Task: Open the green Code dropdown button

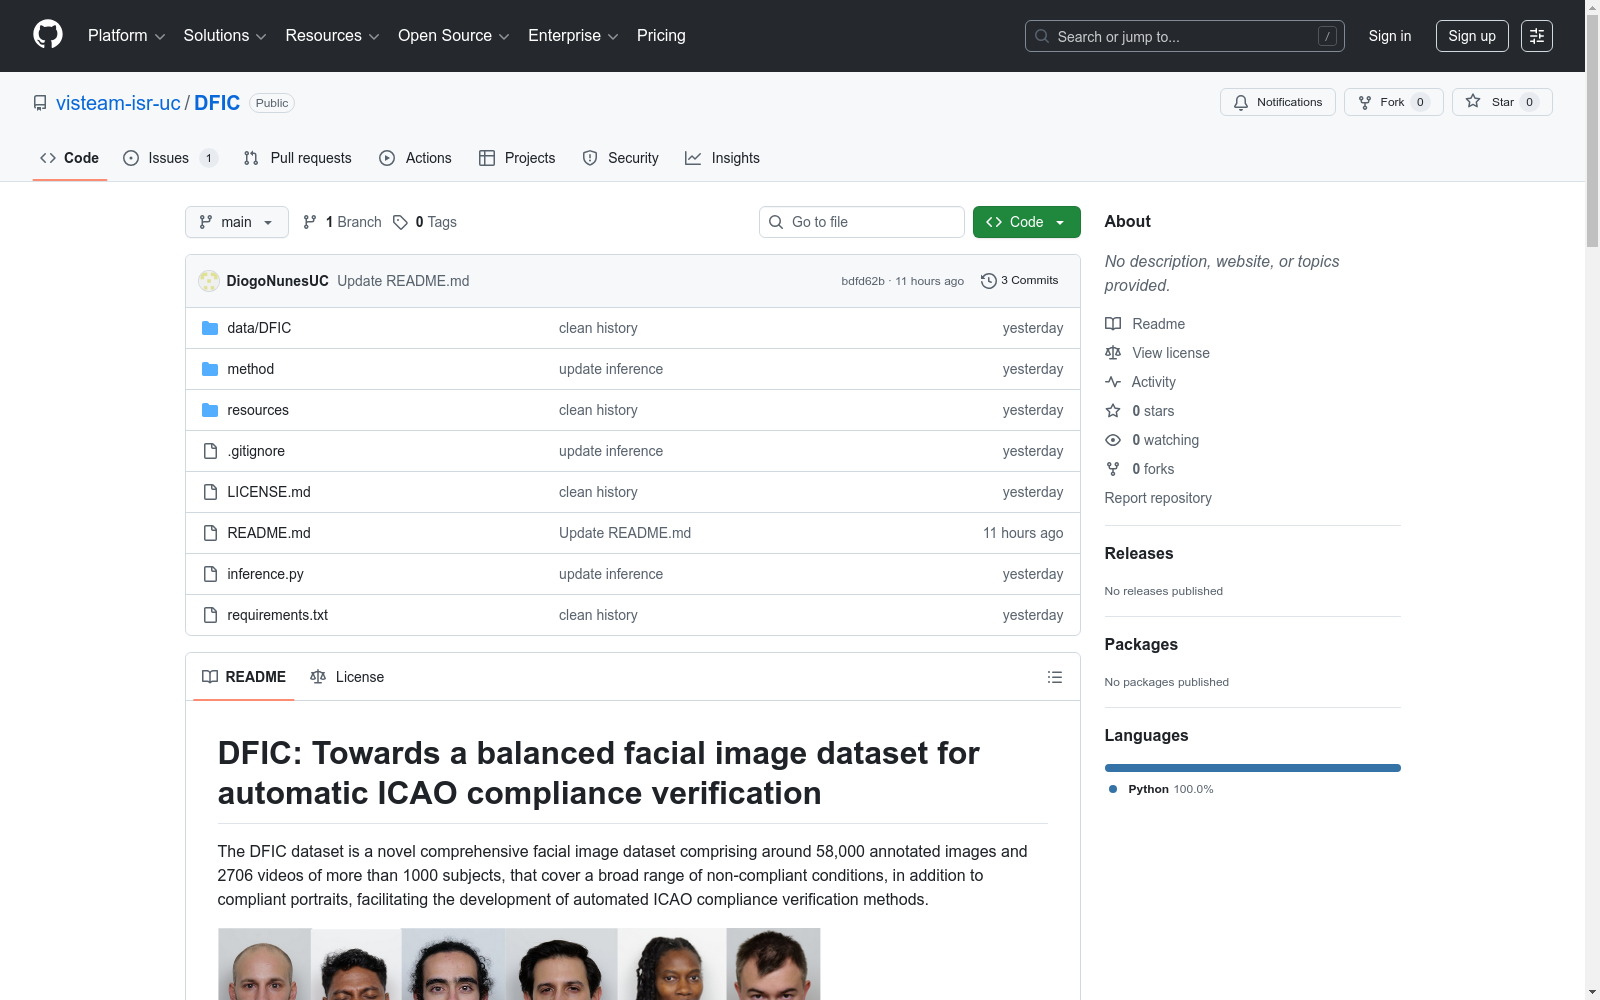Action: (x=1026, y=222)
